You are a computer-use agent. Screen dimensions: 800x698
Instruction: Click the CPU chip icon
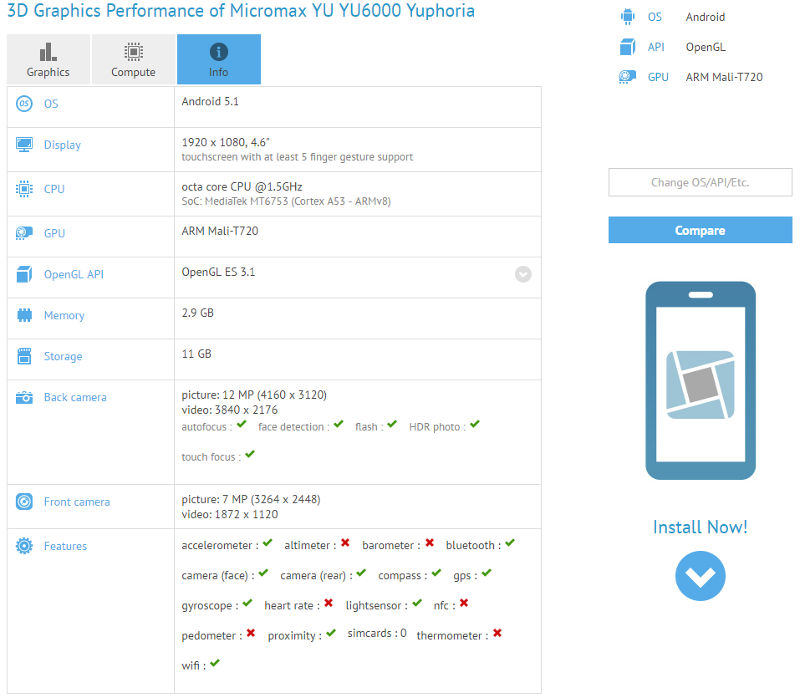24,189
